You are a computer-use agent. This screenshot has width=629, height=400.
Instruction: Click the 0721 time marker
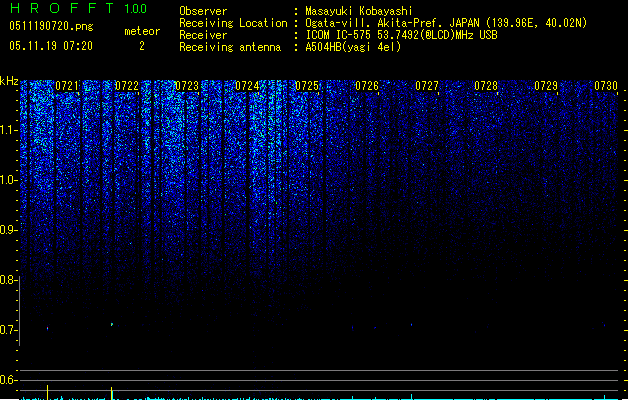(x=67, y=86)
